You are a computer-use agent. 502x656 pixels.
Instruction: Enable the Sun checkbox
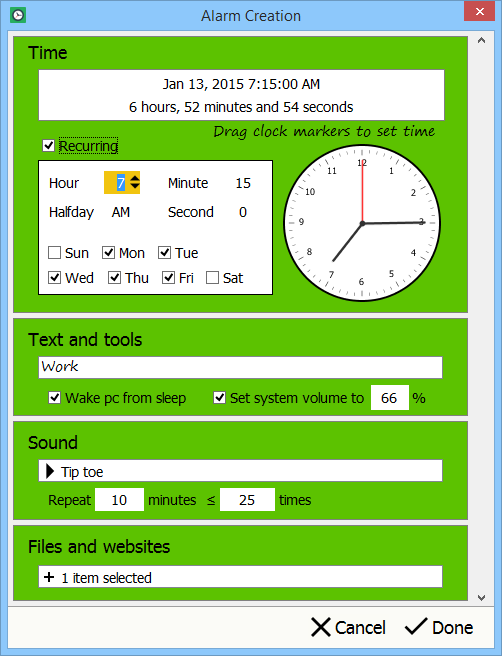coord(54,253)
